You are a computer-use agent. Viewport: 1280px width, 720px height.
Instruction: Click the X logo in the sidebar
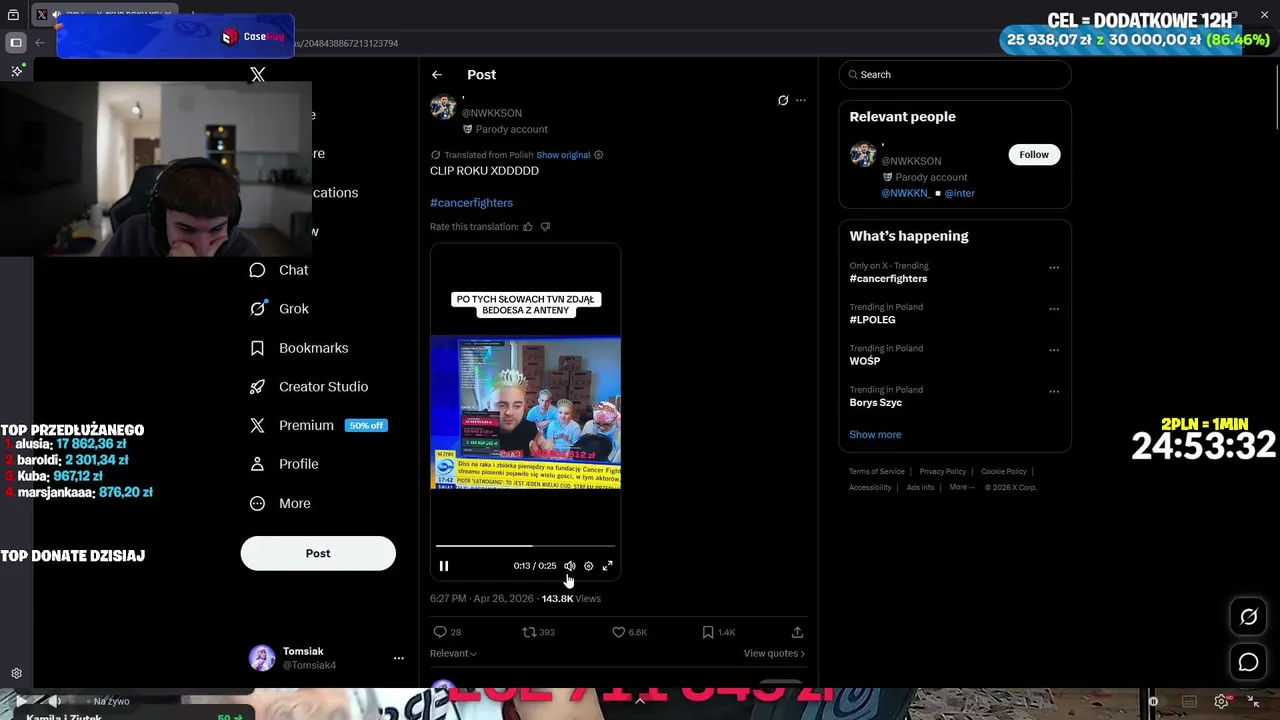point(258,75)
